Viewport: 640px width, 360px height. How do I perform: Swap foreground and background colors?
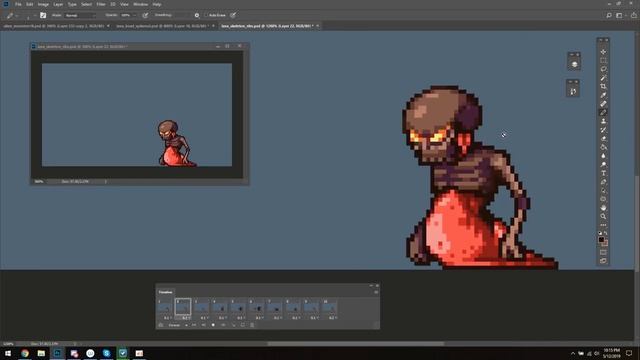[x=606, y=233]
